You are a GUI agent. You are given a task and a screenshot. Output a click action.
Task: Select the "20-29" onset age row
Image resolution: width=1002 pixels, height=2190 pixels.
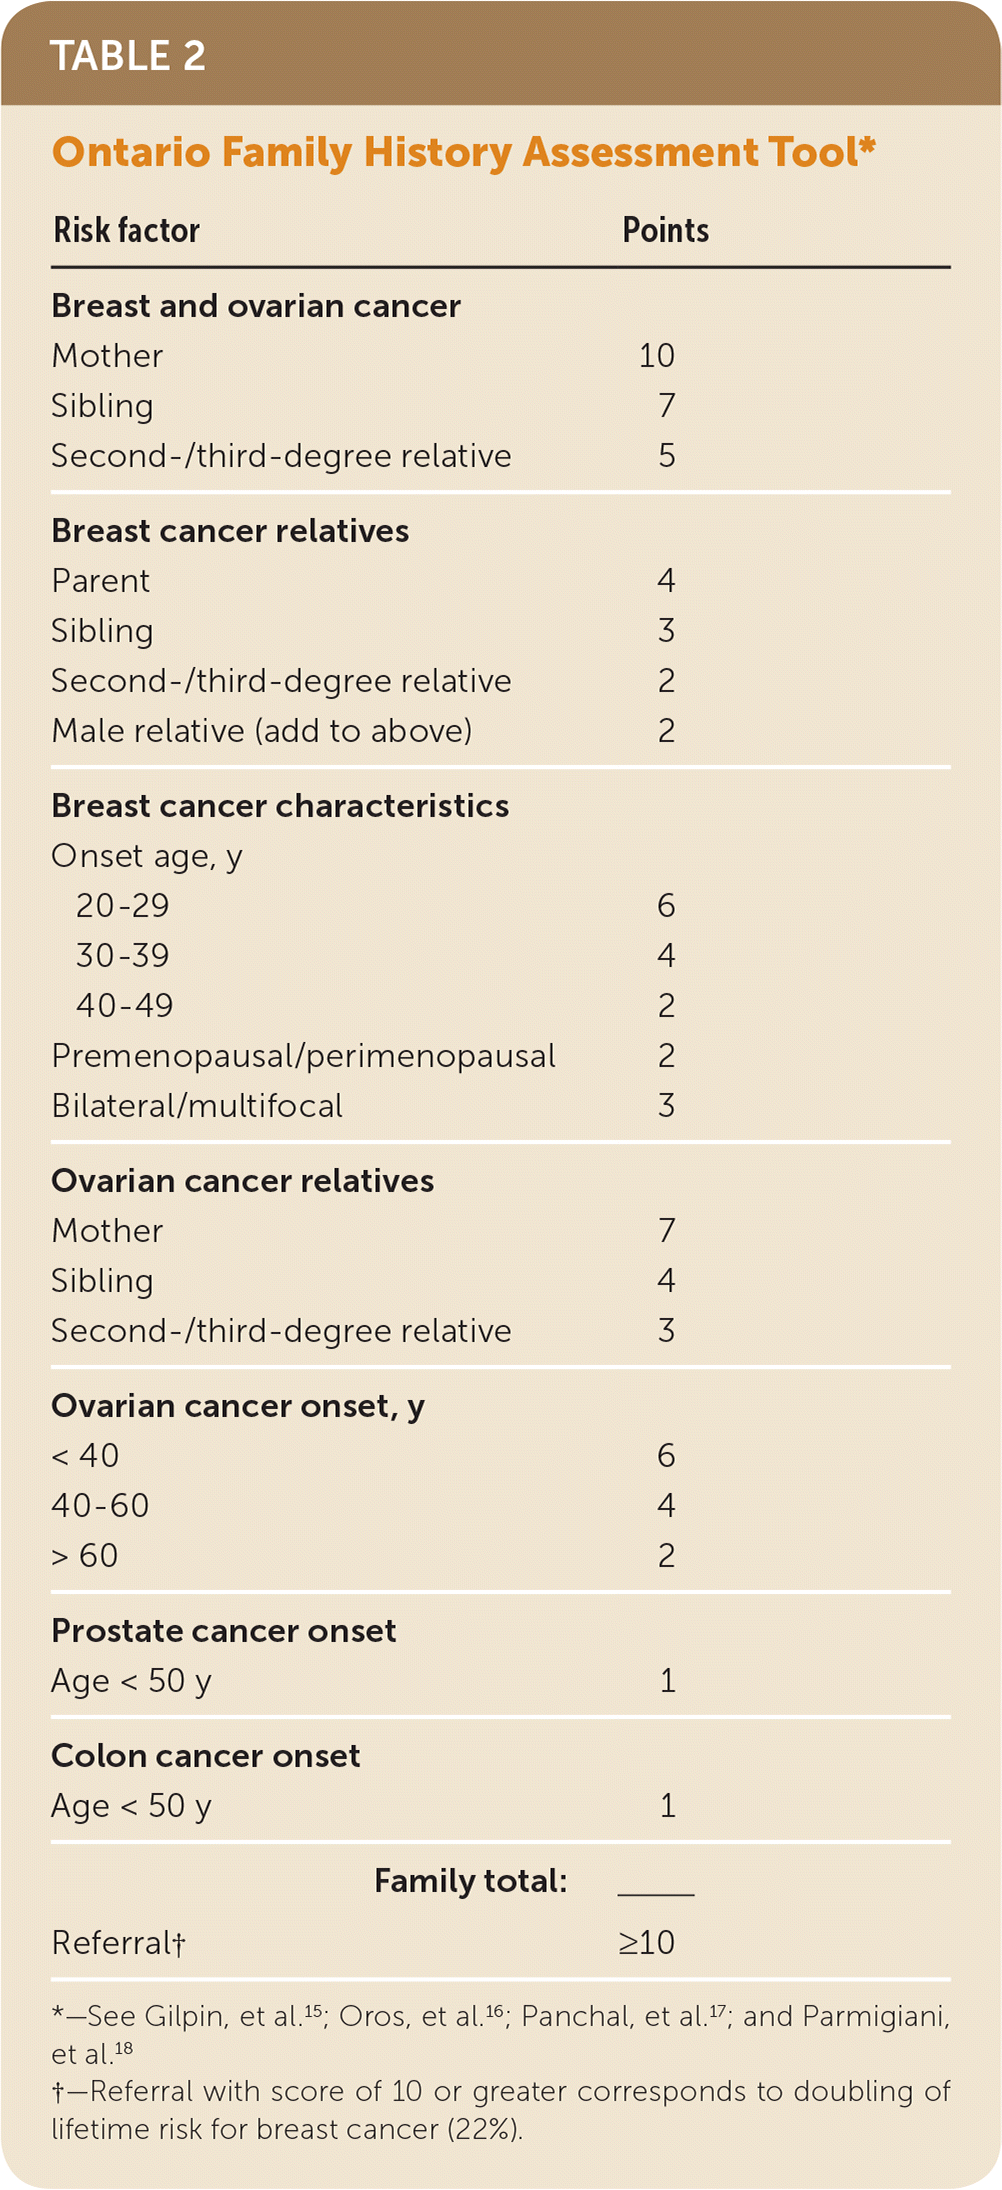pos(123,906)
